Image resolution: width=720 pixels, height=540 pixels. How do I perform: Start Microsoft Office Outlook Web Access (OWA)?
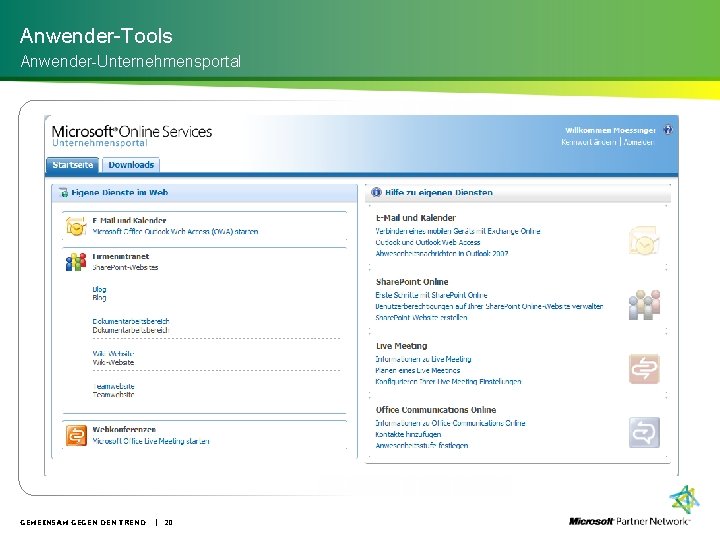coord(175,231)
